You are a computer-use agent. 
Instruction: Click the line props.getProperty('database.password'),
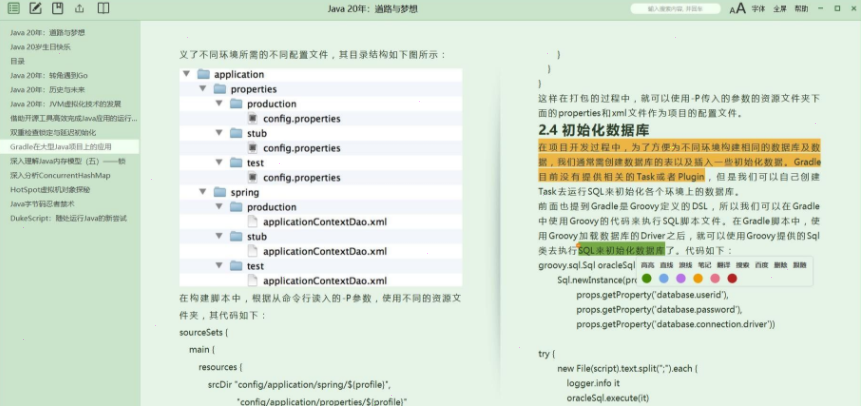tap(659, 310)
